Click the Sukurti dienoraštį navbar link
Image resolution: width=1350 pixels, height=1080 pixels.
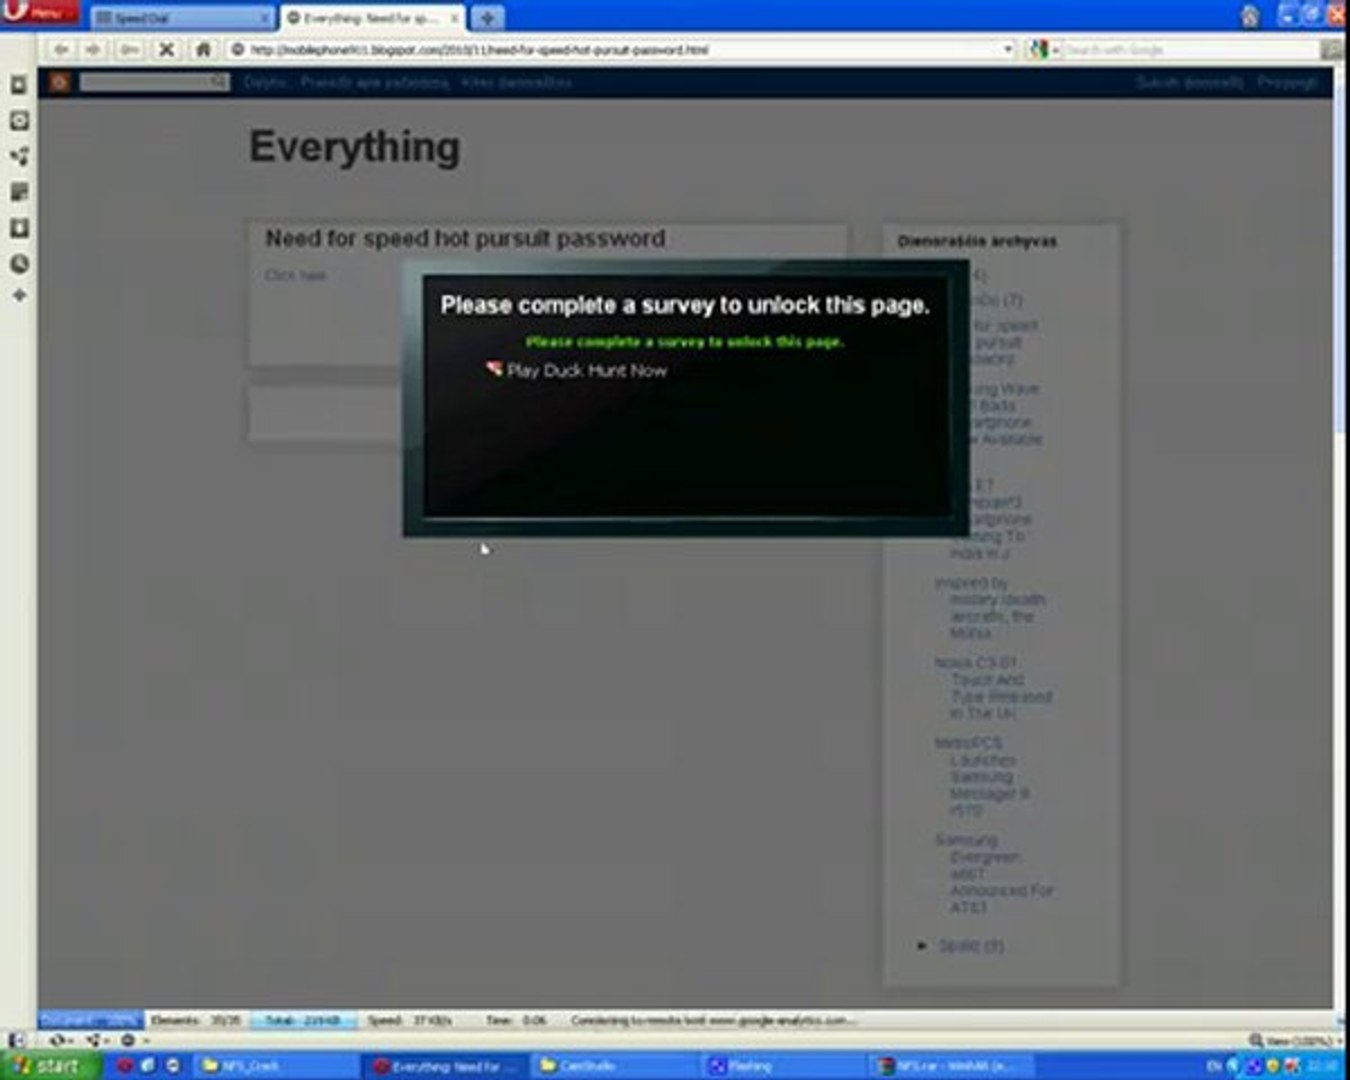tap(1190, 83)
